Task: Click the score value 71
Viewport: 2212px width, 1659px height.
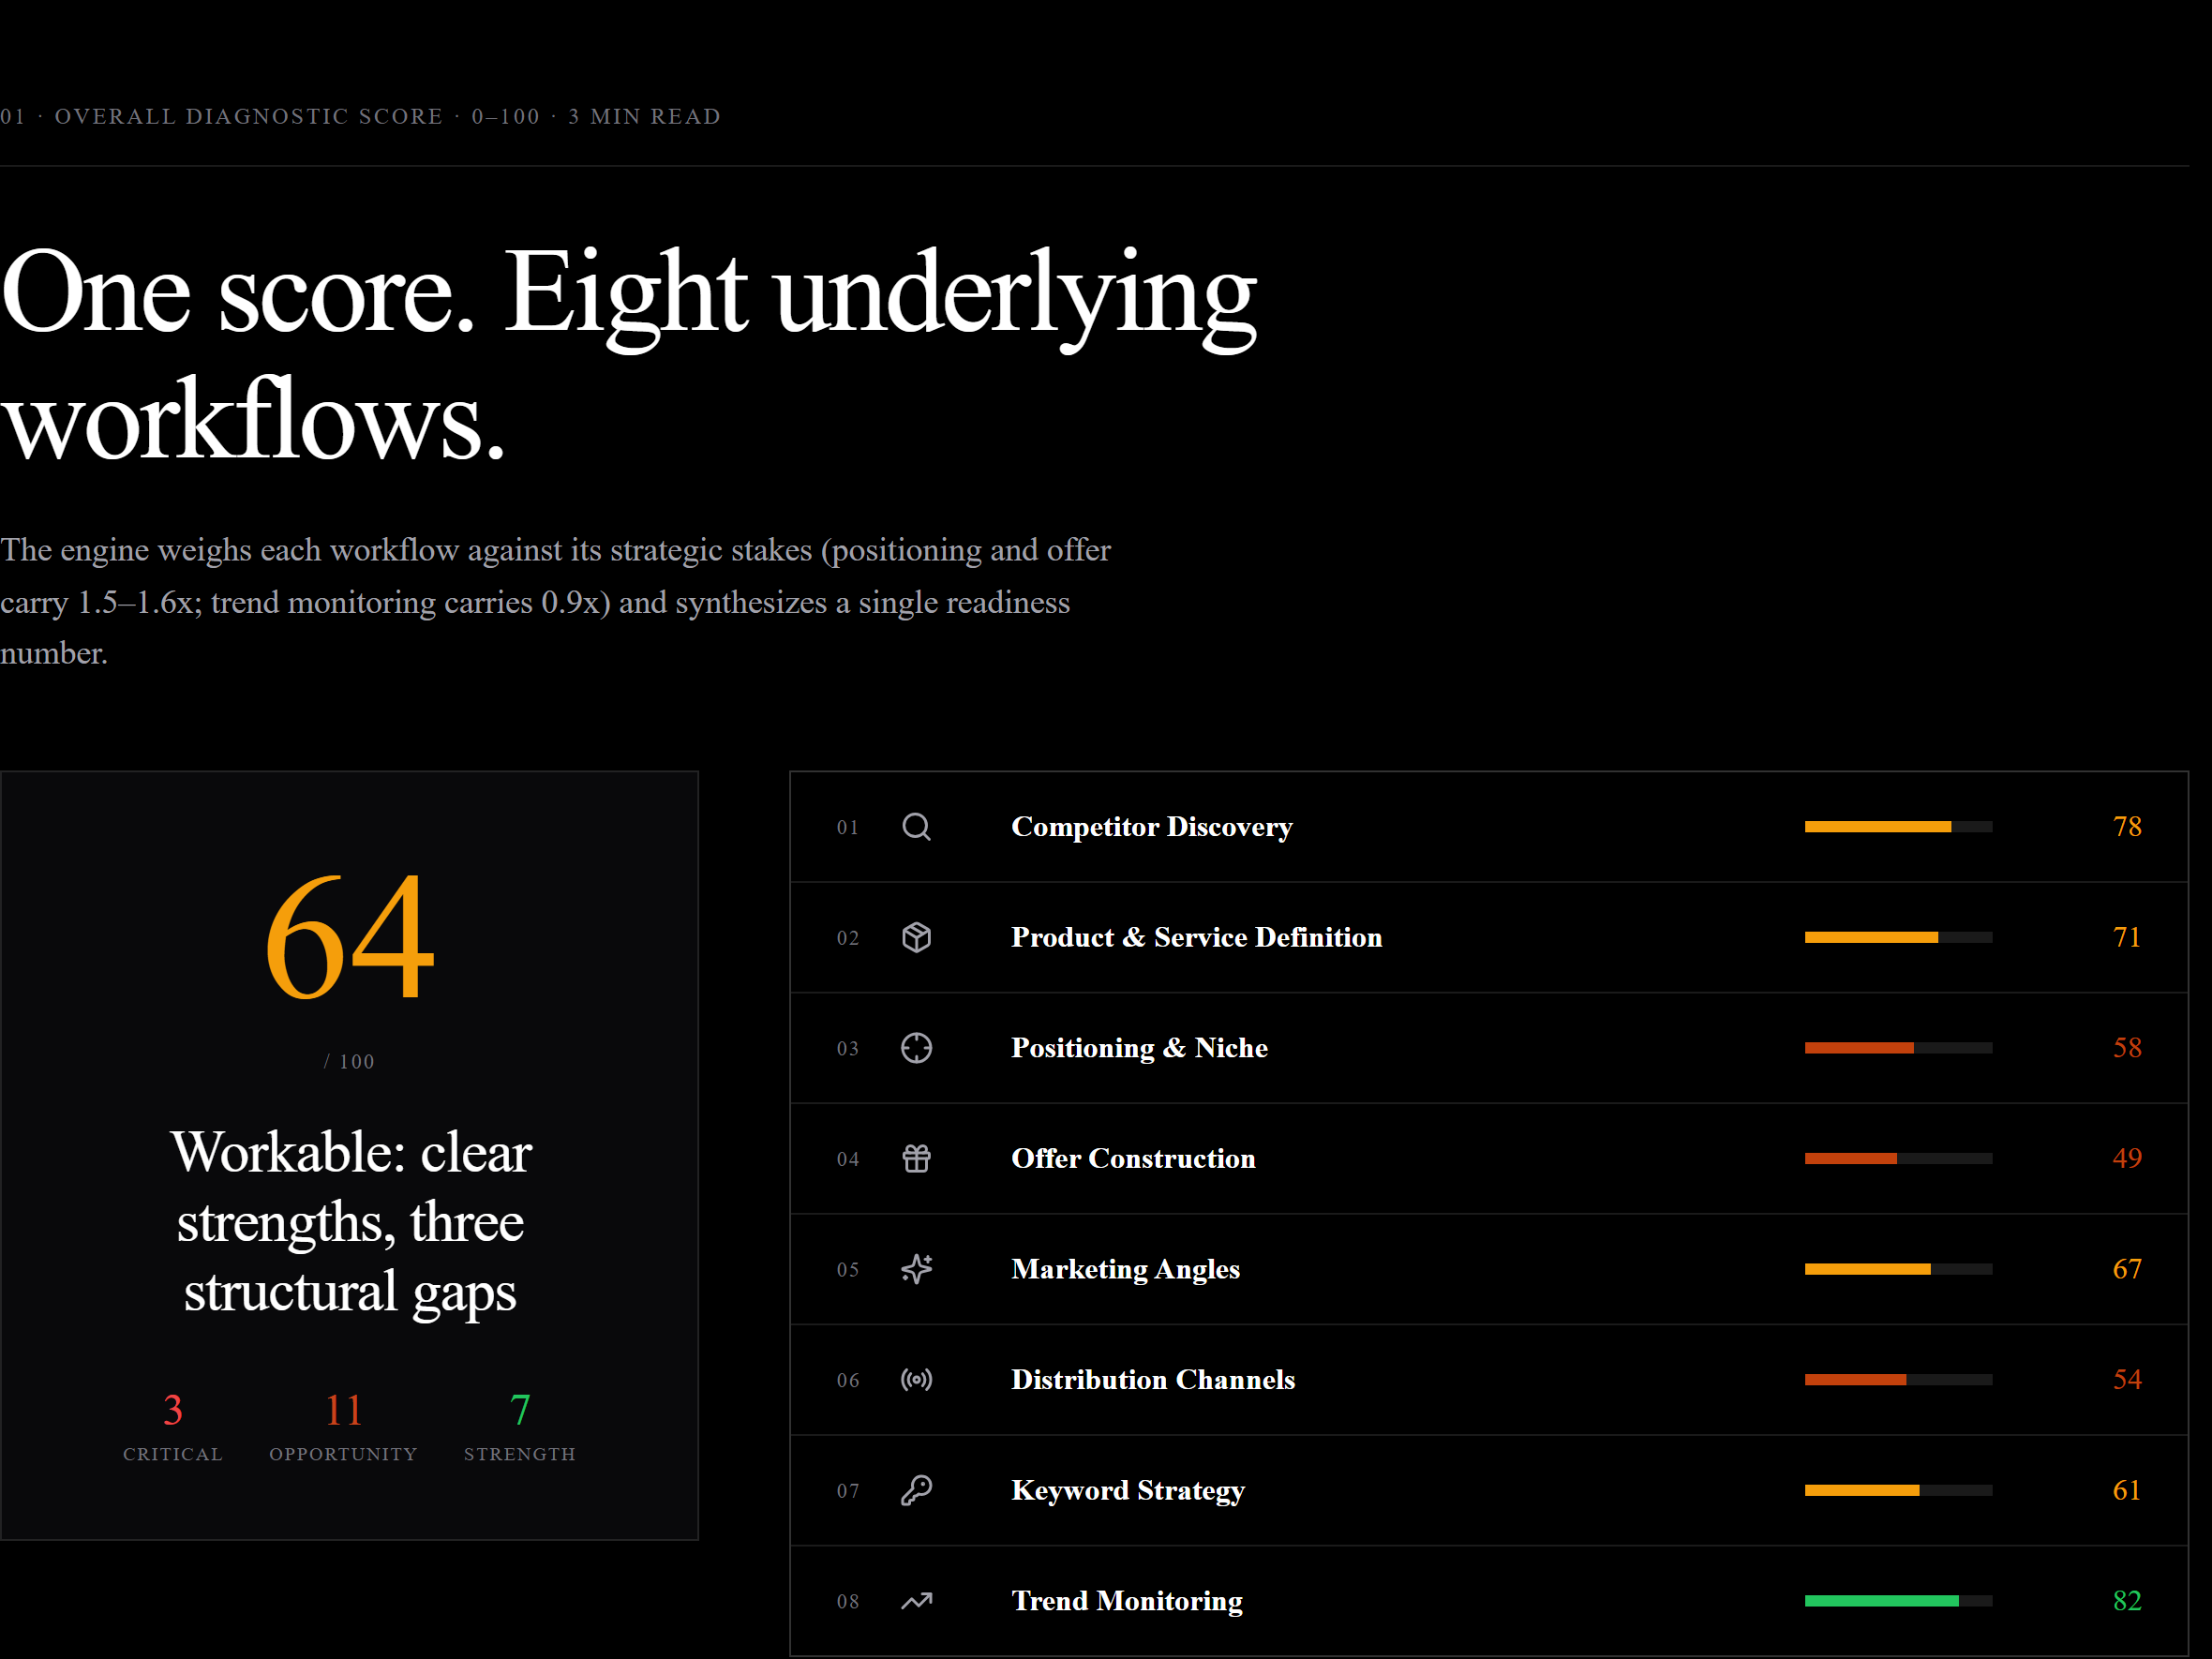Action: [2127, 937]
